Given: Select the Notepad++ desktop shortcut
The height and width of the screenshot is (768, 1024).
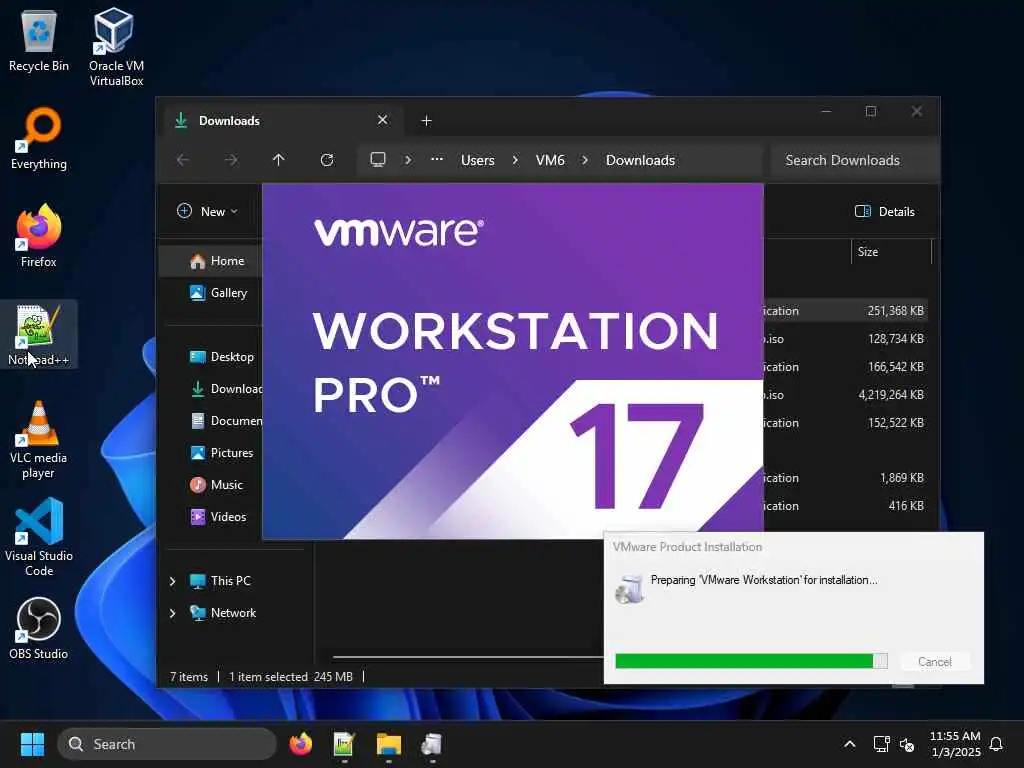Looking at the screenshot, I should pyautogui.click(x=39, y=334).
